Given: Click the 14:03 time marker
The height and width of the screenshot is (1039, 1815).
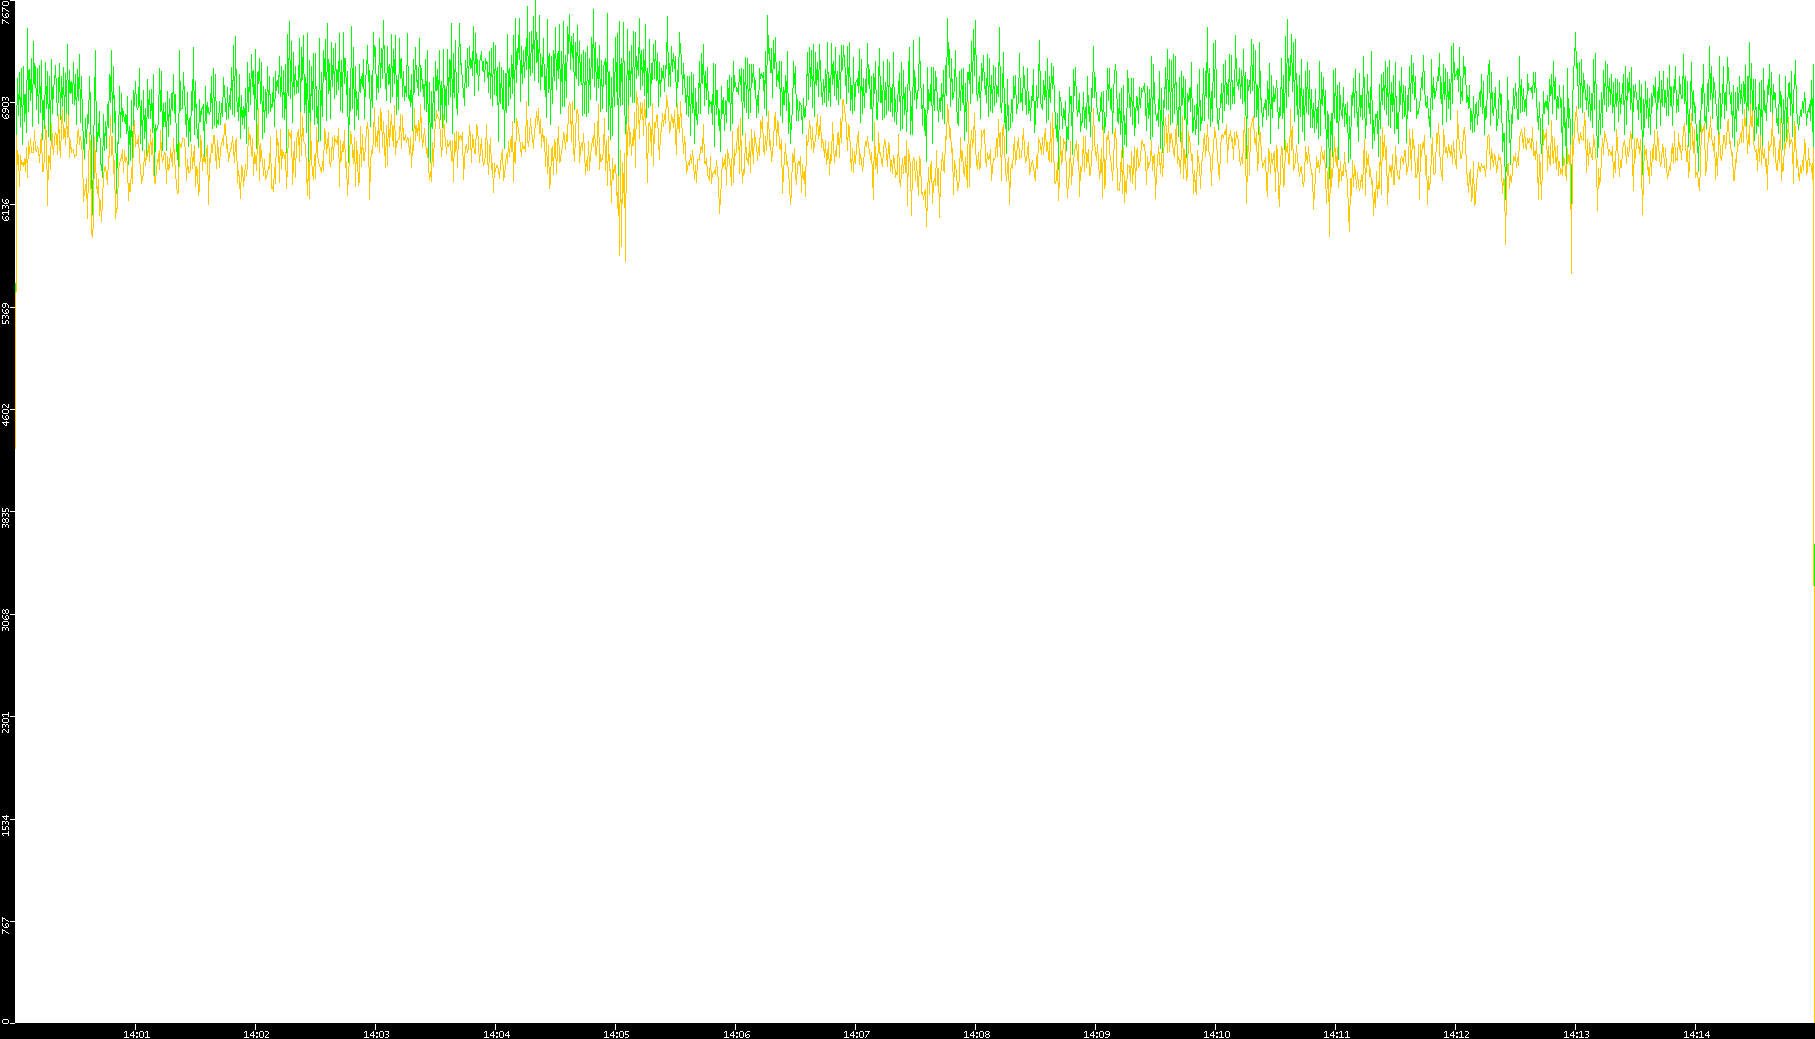Looking at the screenshot, I should (376, 1034).
